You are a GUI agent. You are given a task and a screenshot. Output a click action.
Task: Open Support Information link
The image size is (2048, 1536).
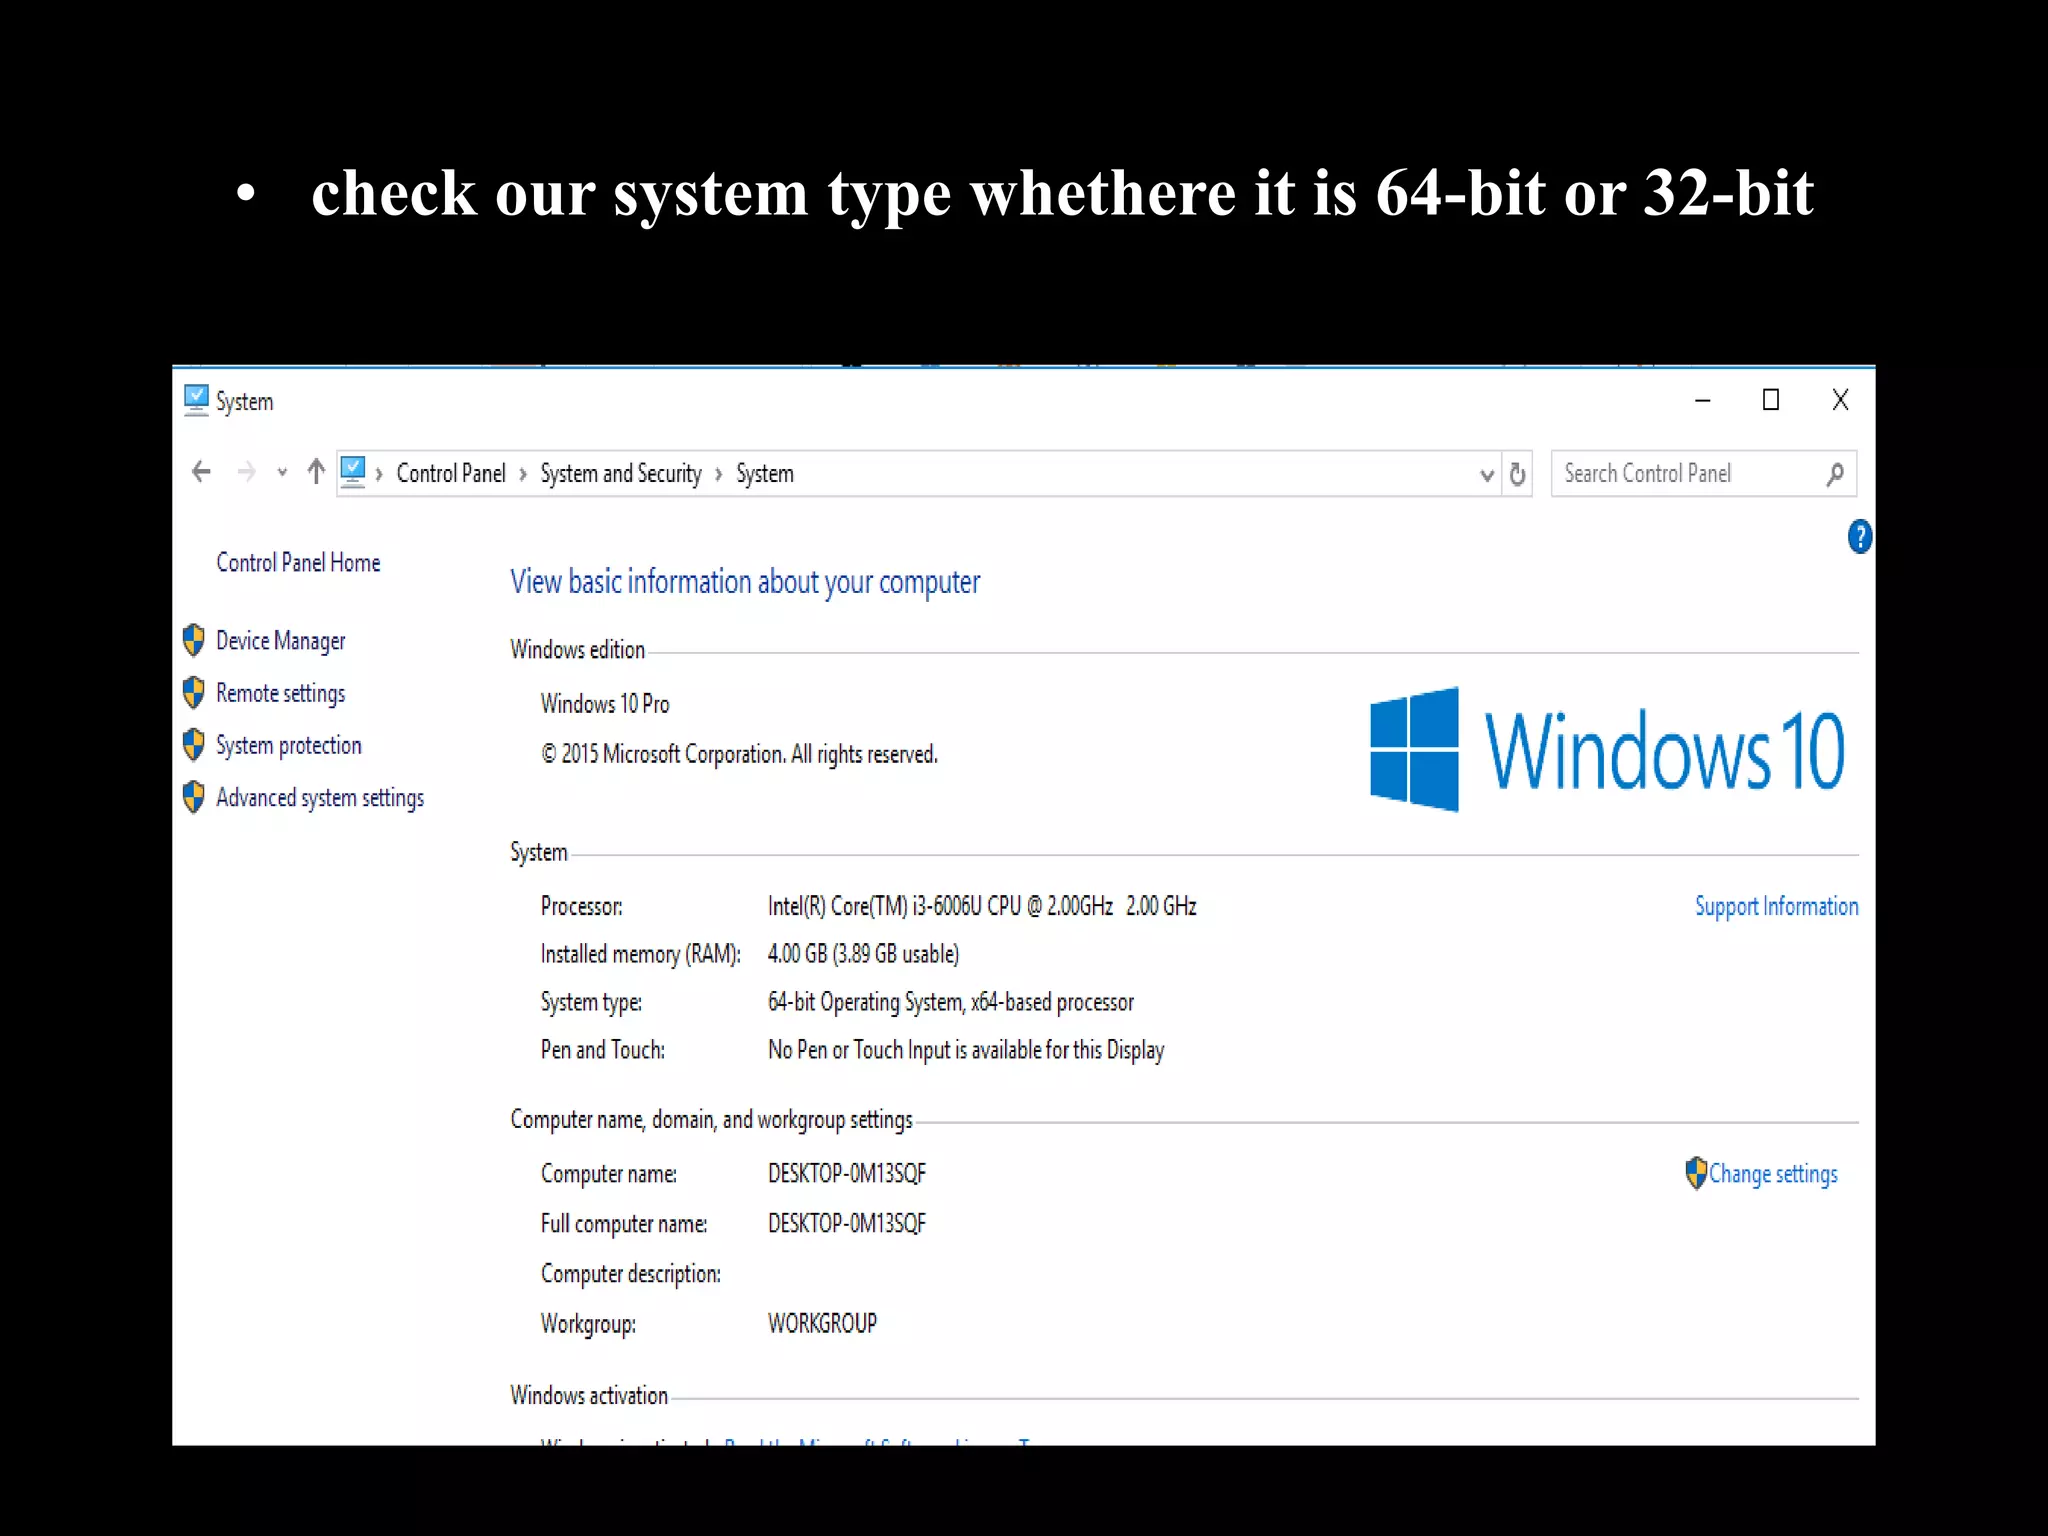pos(1777,906)
